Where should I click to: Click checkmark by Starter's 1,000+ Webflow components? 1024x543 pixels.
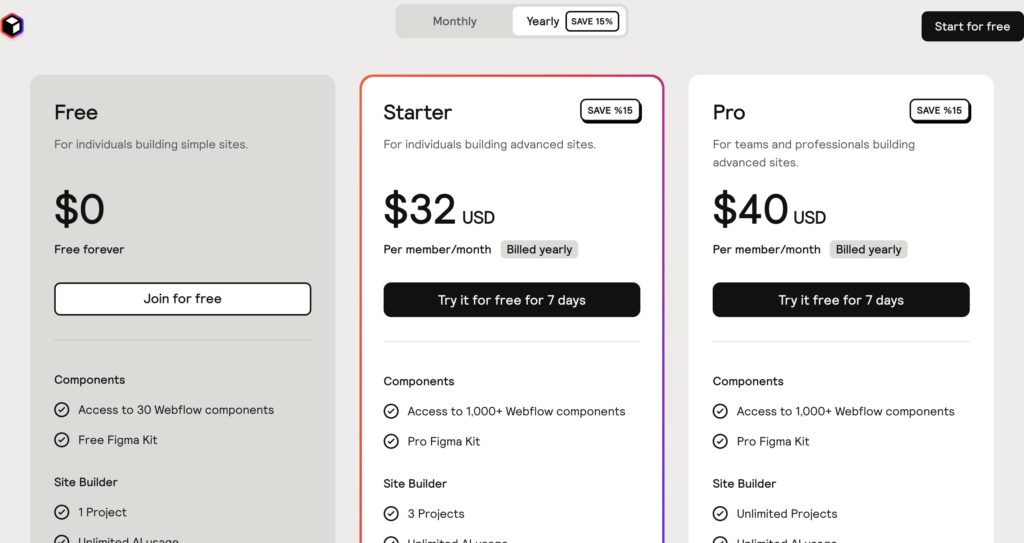[391, 411]
